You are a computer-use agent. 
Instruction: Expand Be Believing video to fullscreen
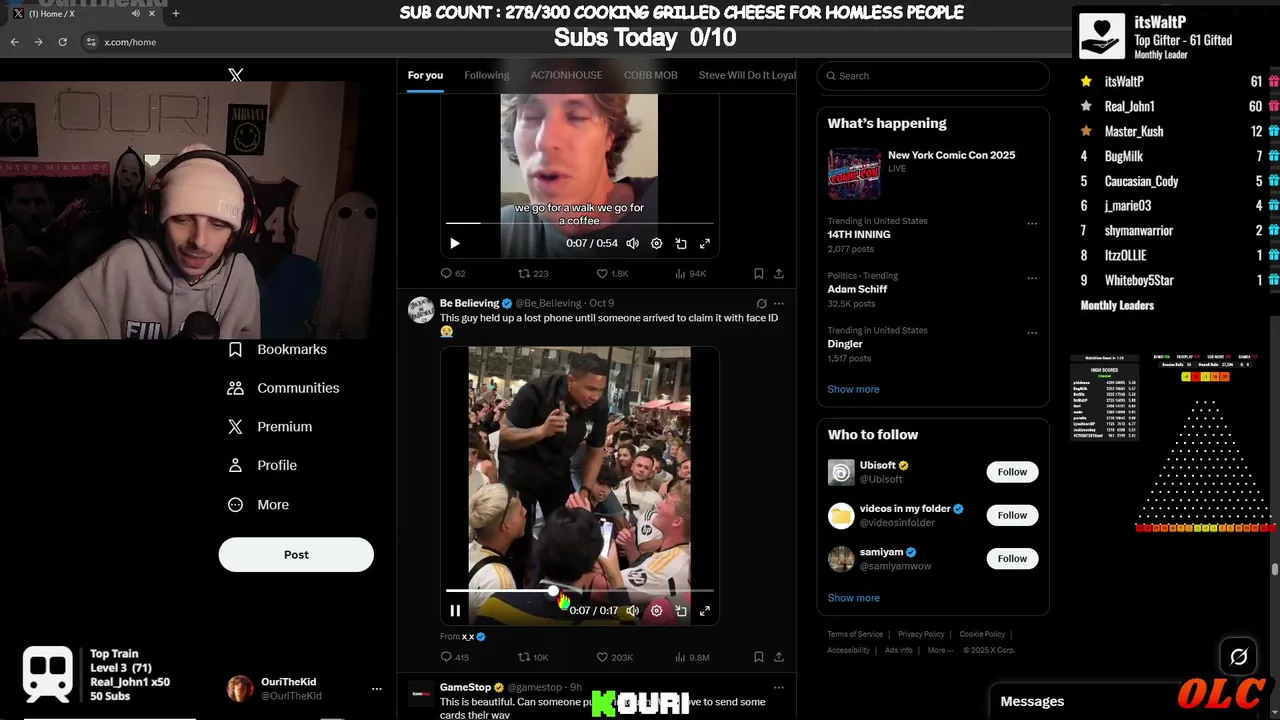point(705,610)
